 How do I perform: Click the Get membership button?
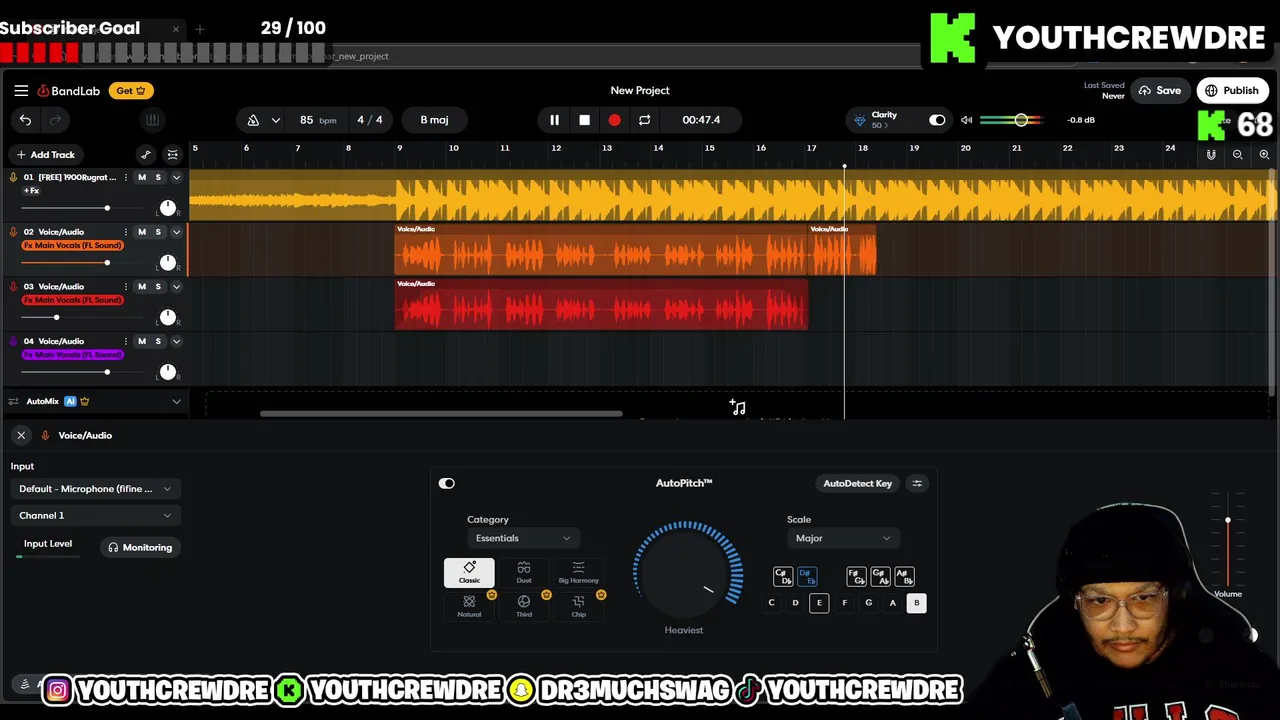[131, 91]
